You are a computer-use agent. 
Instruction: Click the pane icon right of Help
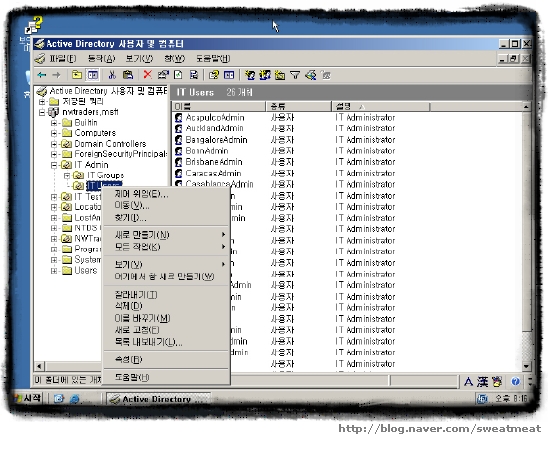tap(229, 75)
